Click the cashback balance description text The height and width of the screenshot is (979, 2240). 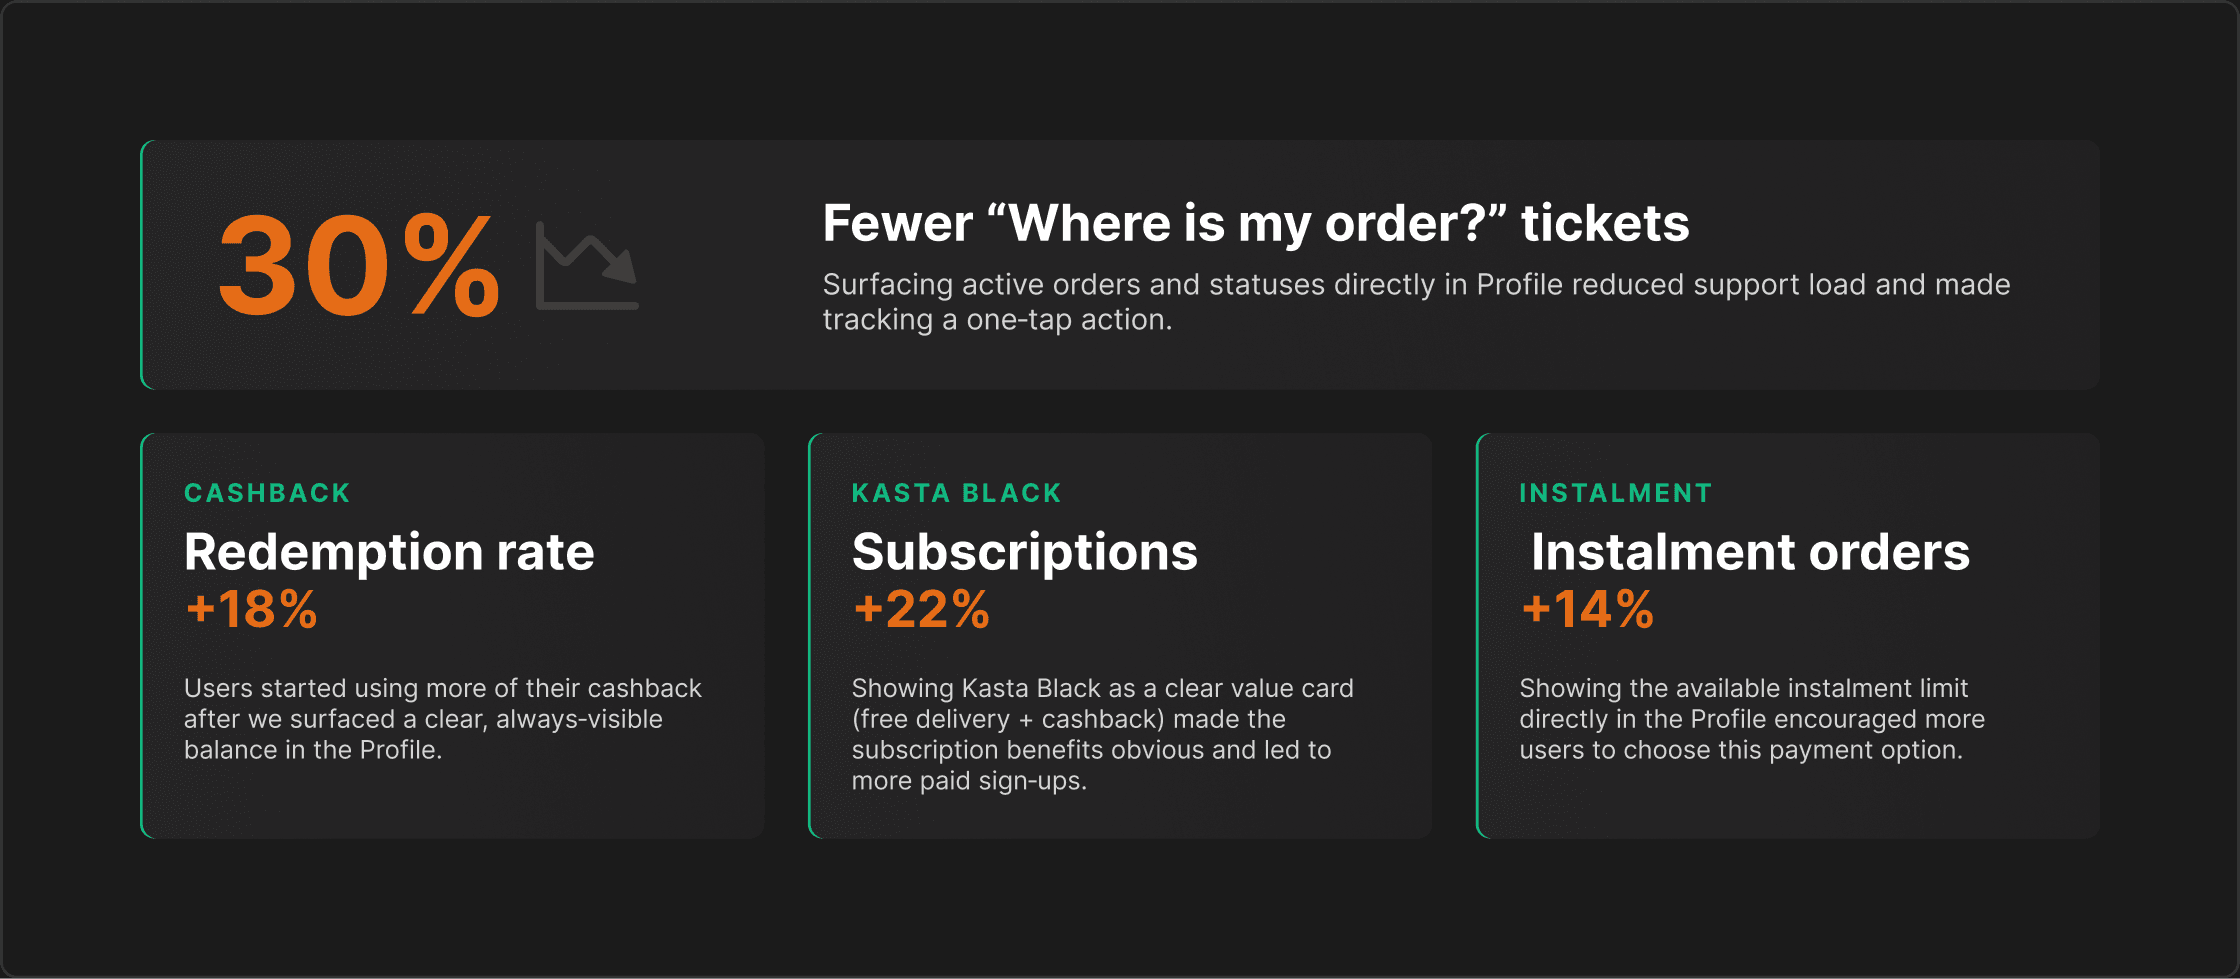pyautogui.click(x=442, y=719)
